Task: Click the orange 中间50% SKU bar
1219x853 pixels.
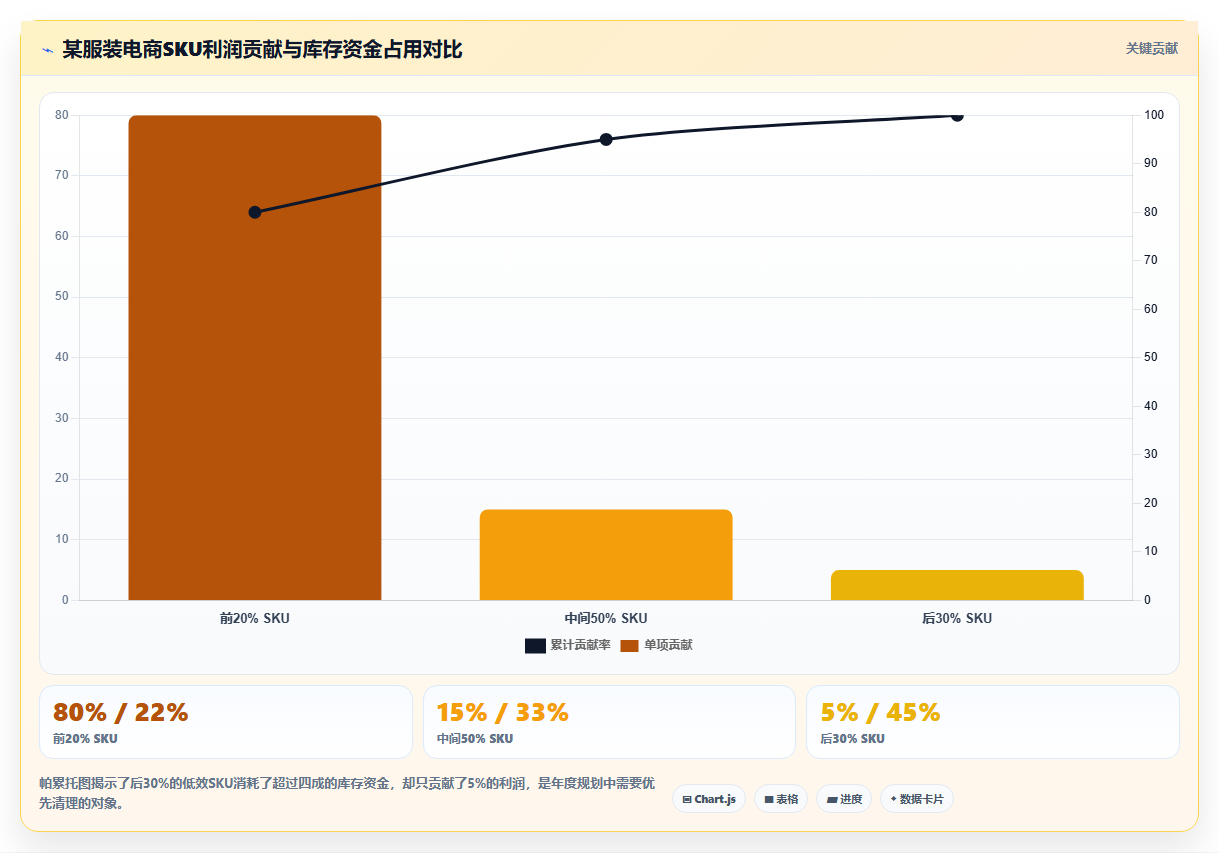Action: click(x=606, y=555)
